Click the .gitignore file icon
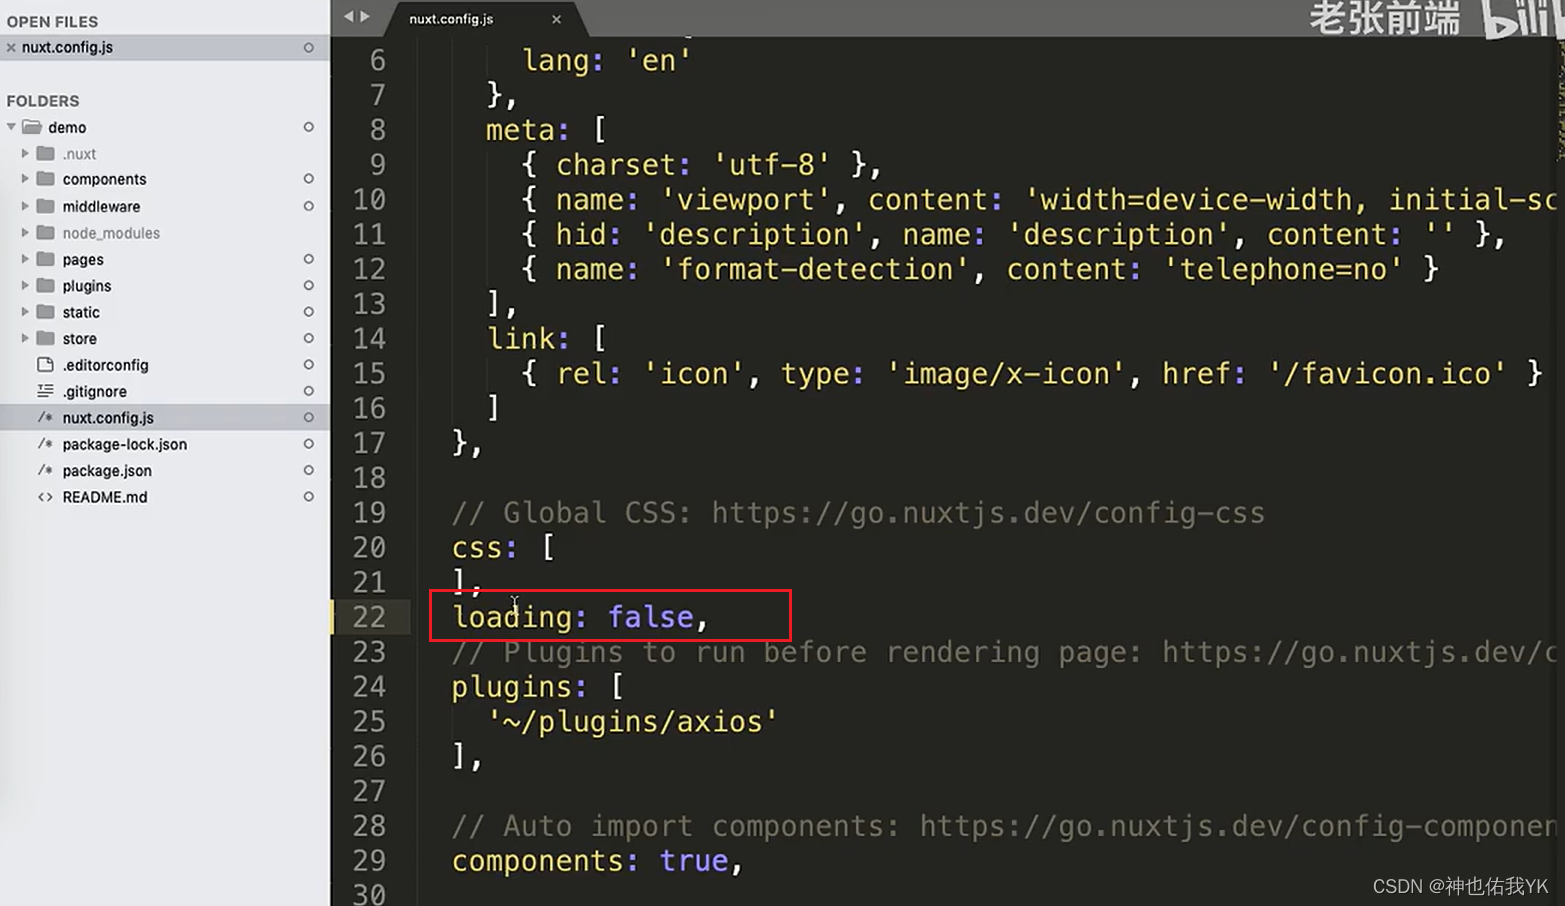1565x906 pixels. coord(45,391)
